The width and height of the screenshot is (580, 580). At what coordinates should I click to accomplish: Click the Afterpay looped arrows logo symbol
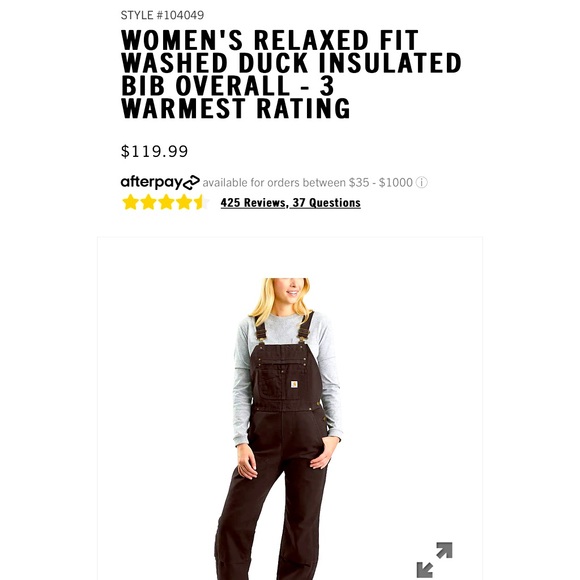191,182
